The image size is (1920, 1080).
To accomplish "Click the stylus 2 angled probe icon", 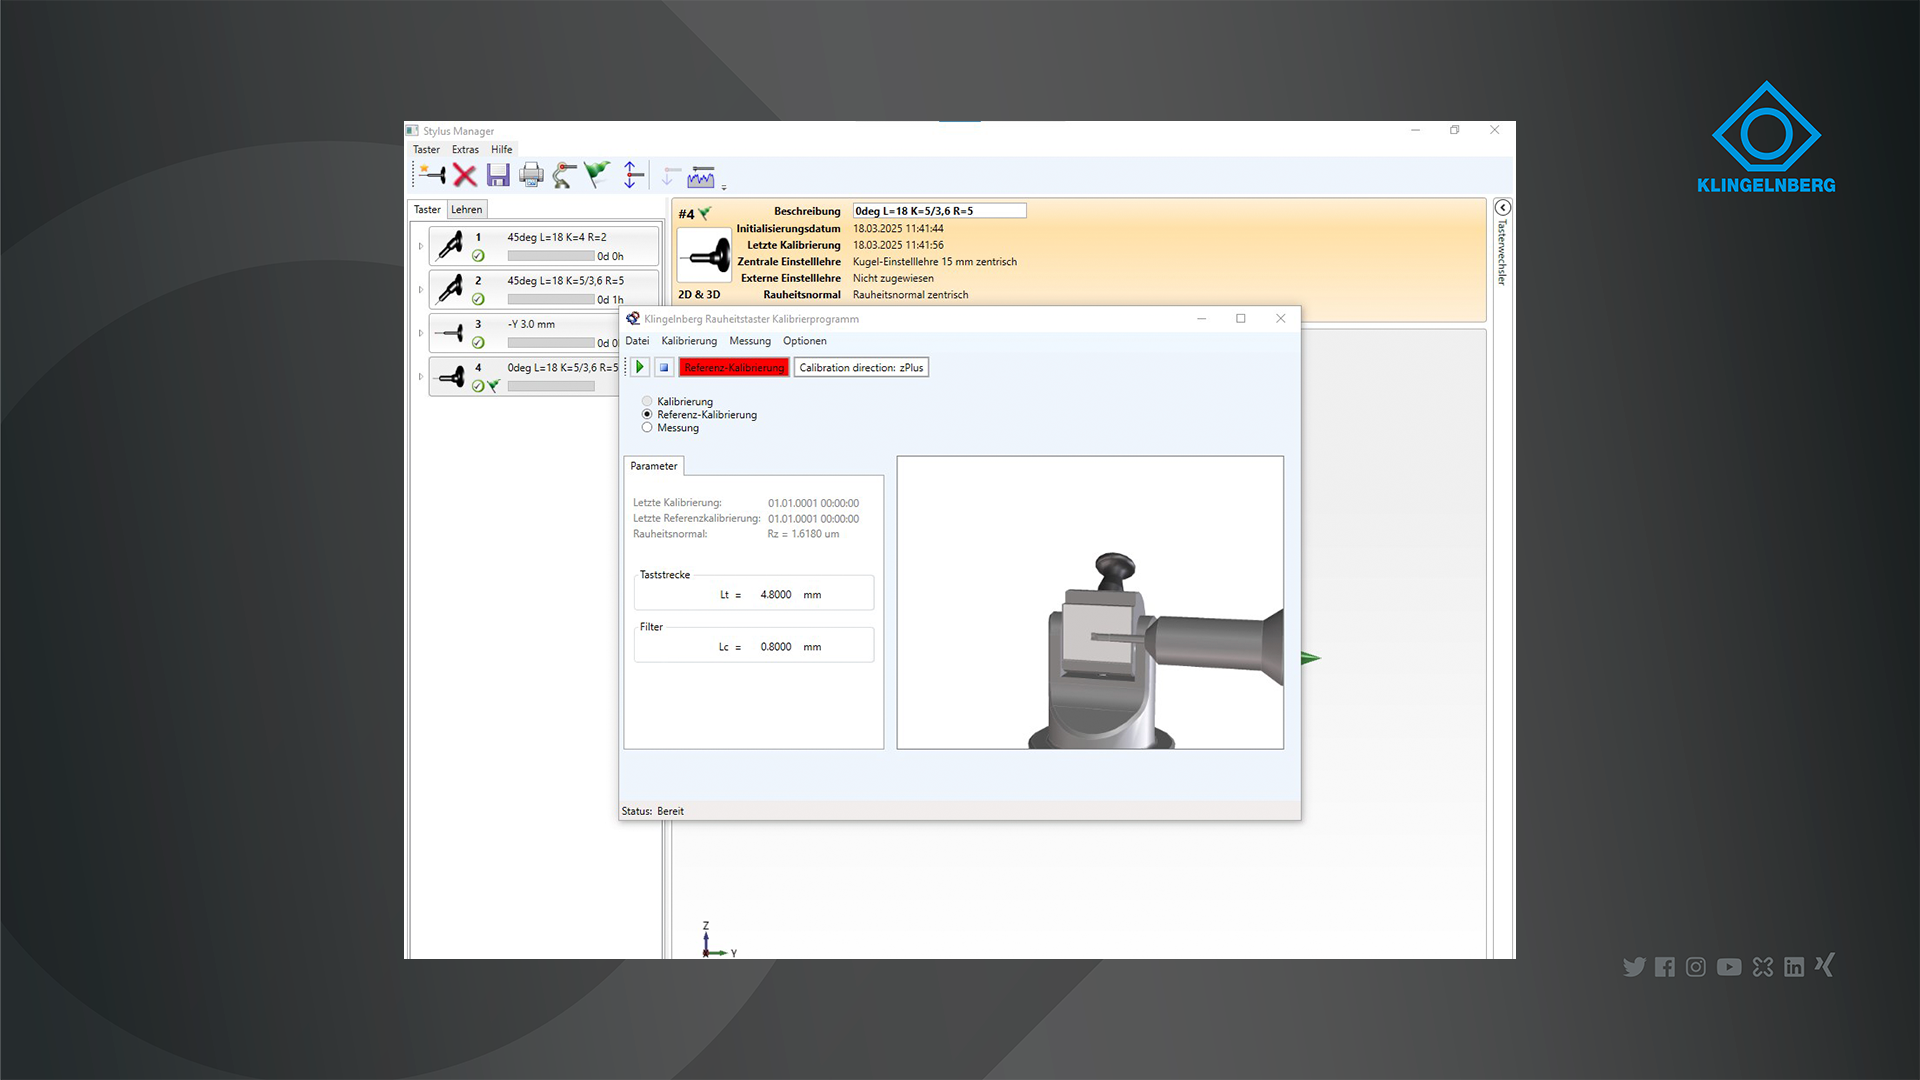I will point(451,288).
